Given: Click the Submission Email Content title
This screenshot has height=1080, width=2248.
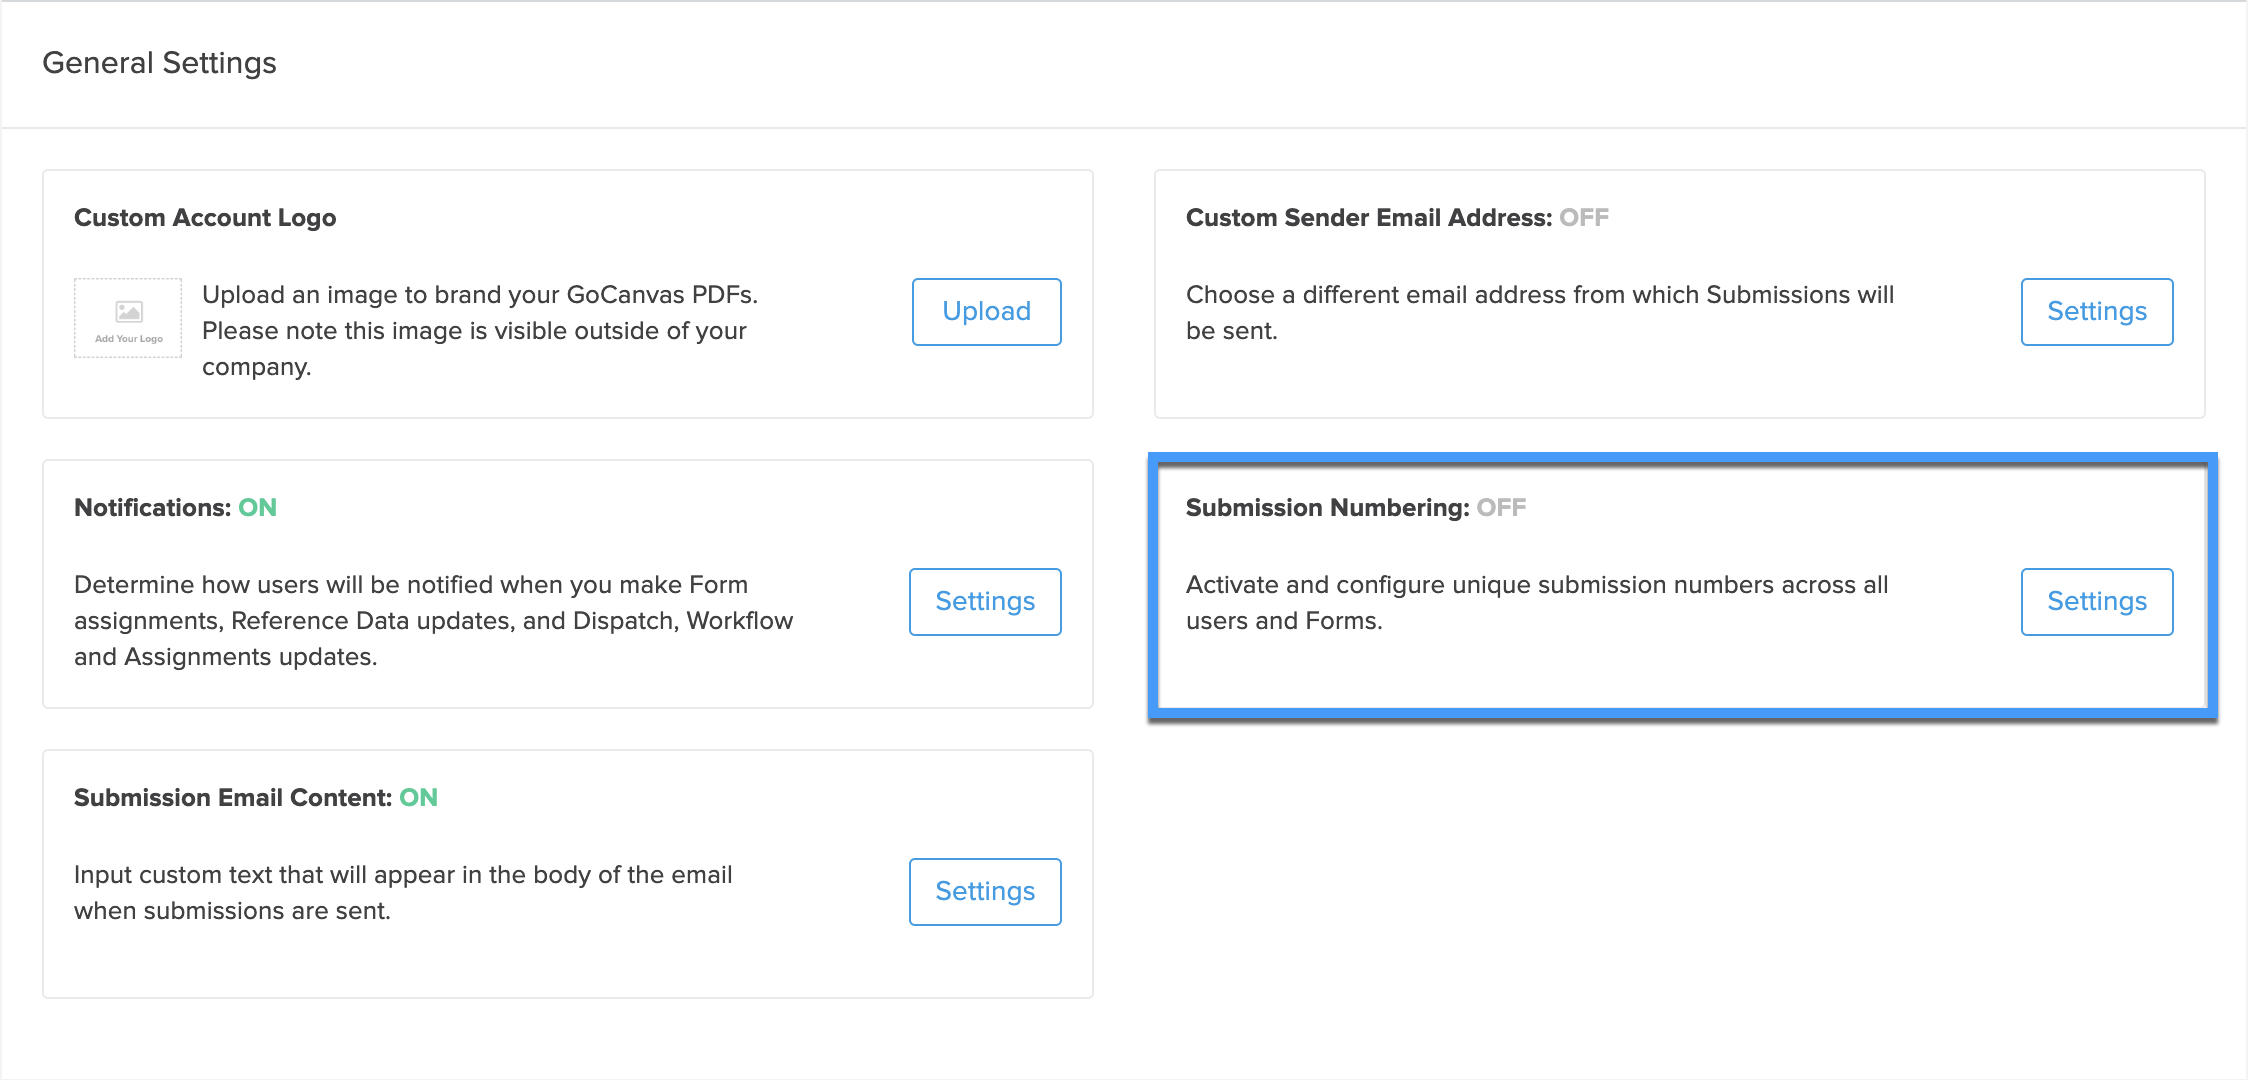Looking at the screenshot, I should tap(232, 798).
